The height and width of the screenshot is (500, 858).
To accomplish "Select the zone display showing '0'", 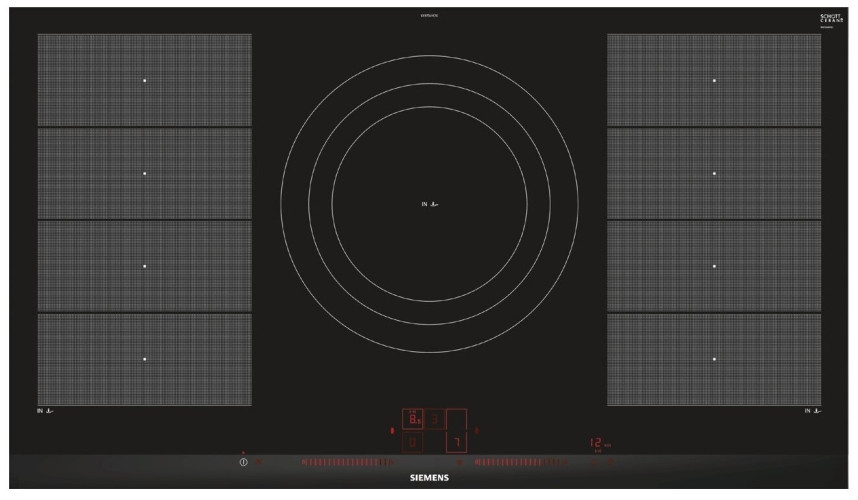I will [x=415, y=443].
